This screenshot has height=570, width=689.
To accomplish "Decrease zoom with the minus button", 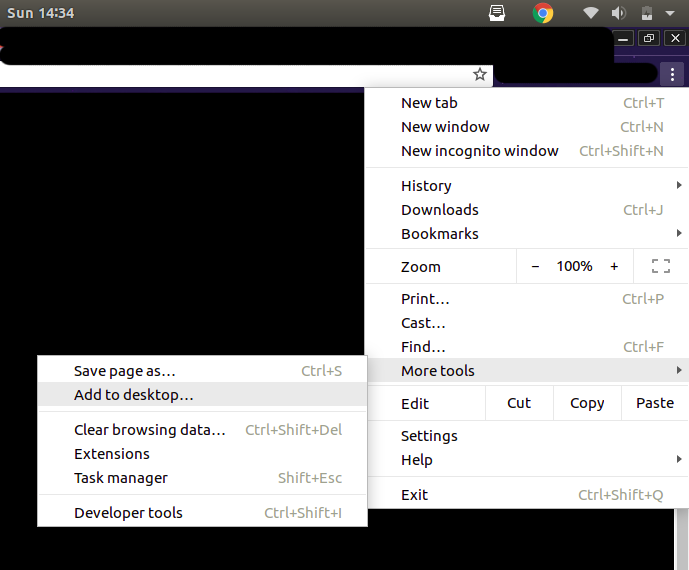I will pyautogui.click(x=535, y=266).
